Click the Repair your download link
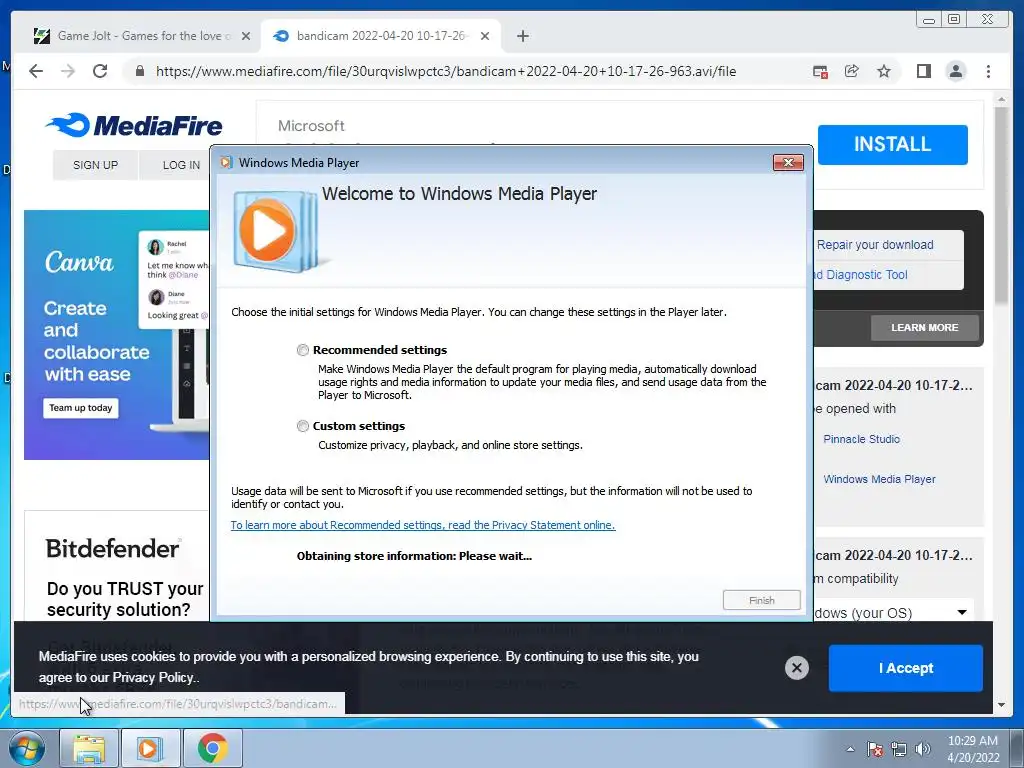1024x768 pixels. tap(874, 245)
